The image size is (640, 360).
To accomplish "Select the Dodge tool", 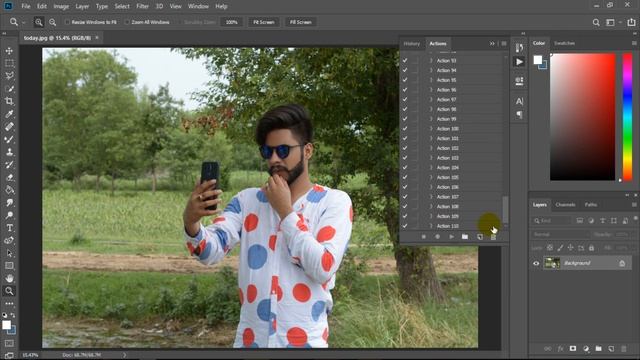I will point(9,215).
